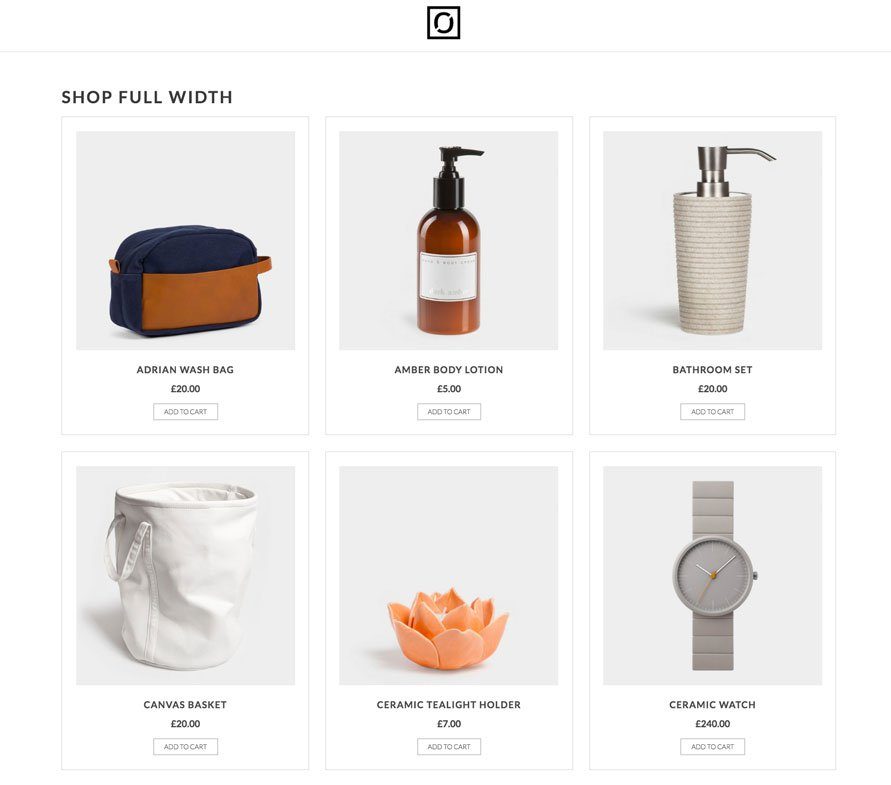
Task: Click the £240.00 price of Ceramic Watch
Action: pos(713,724)
